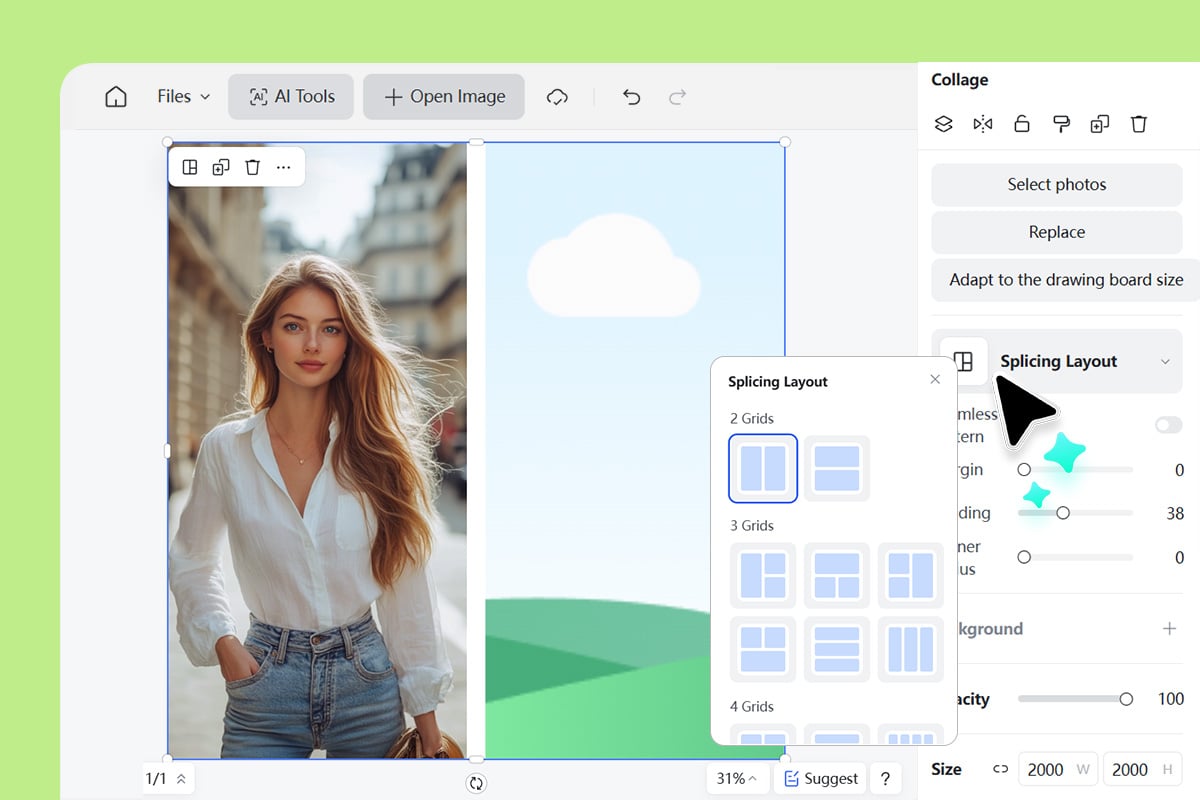Add a background with the plus icon
This screenshot has height=800, width=1200.
coord(1169,628)
